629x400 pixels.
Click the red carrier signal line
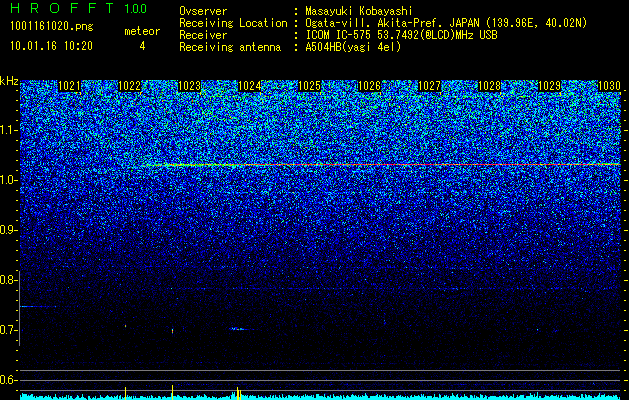(x=383, y=164)
